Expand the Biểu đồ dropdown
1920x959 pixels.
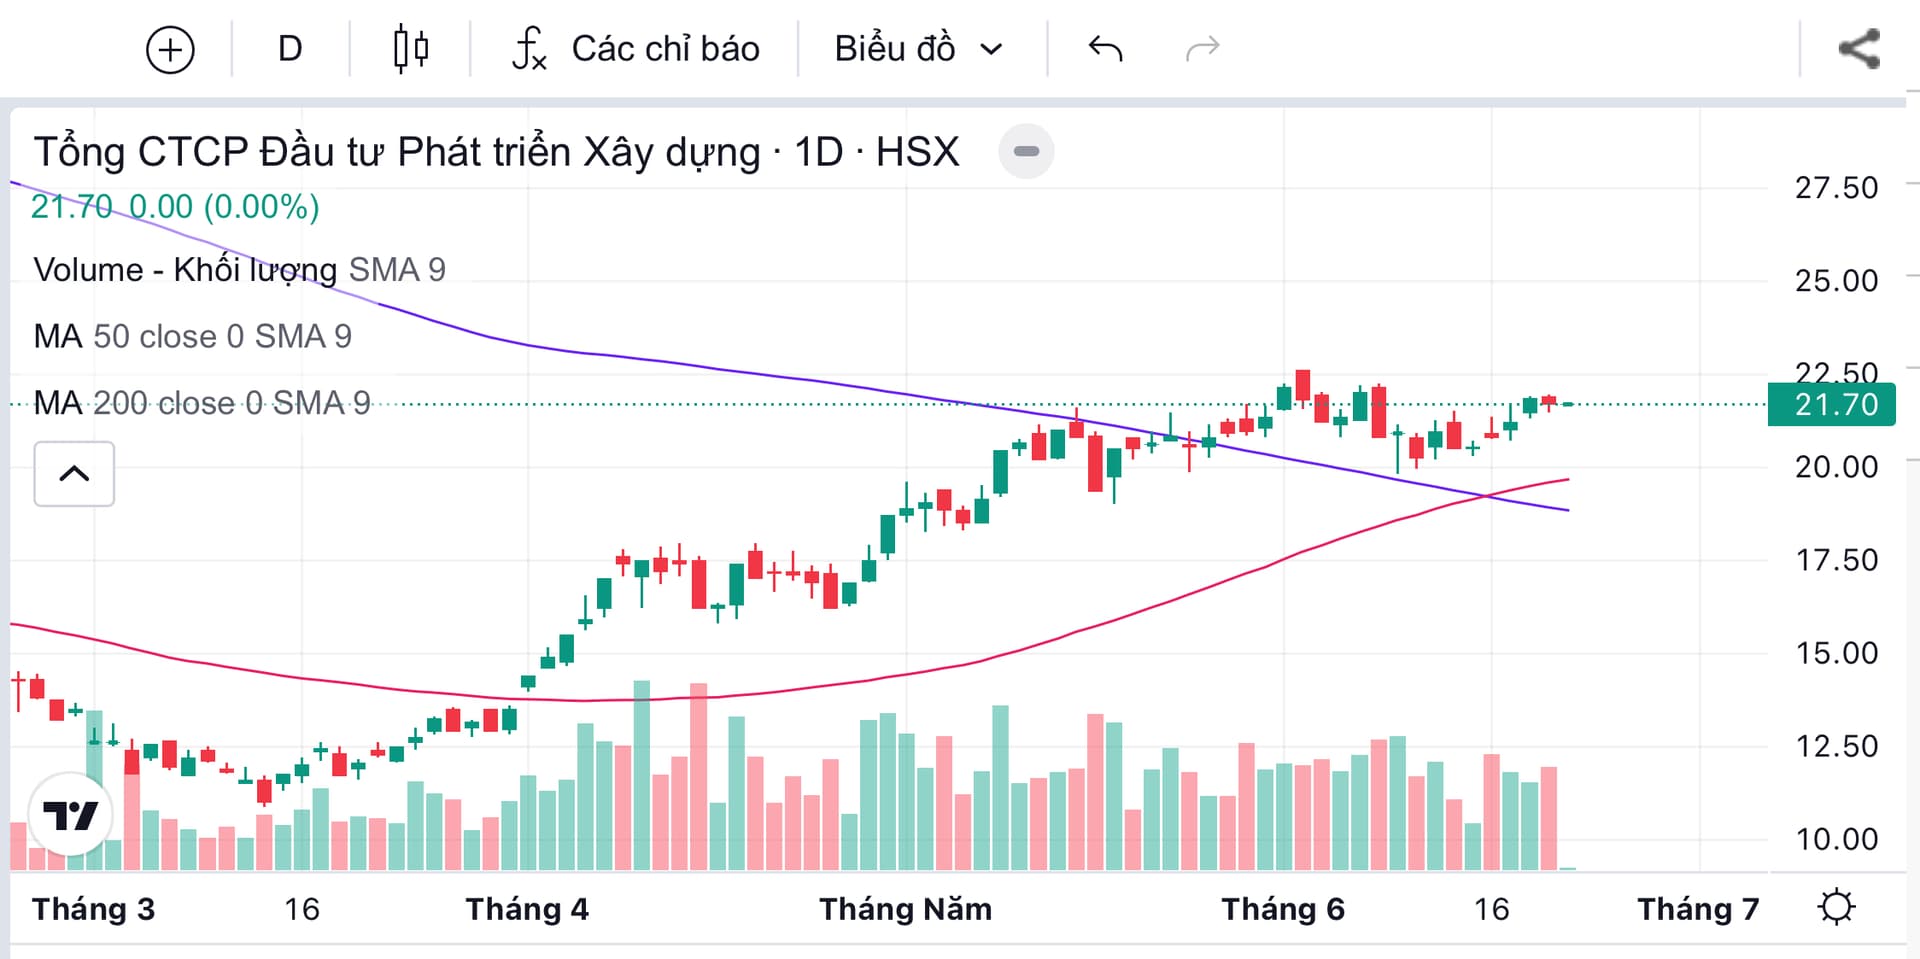918,49
